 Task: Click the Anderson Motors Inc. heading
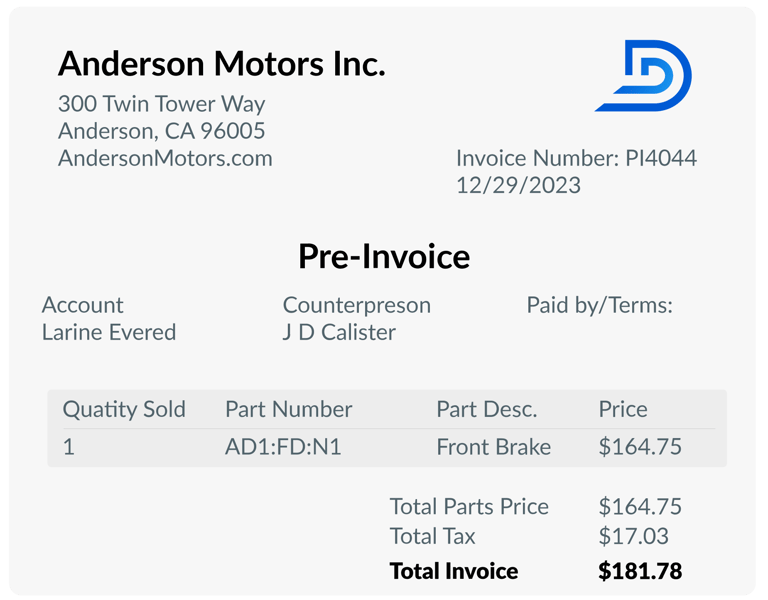coord(222,64)
